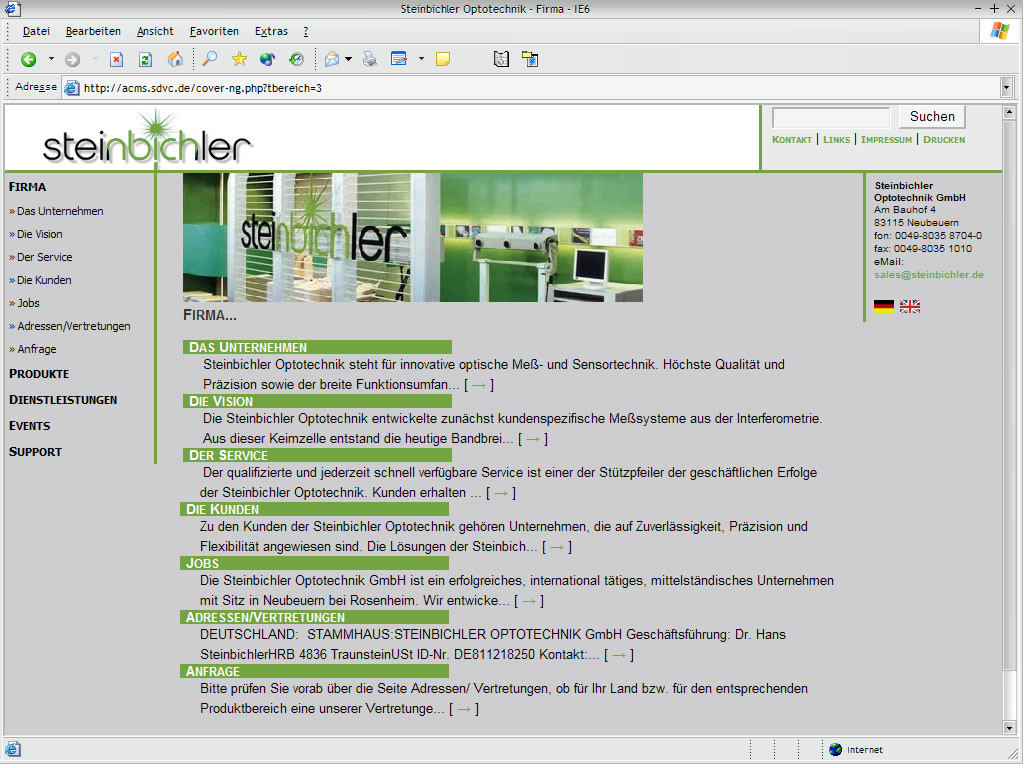Open the Bearbeiten menu

pyautogui.click(x=93, y=31)
